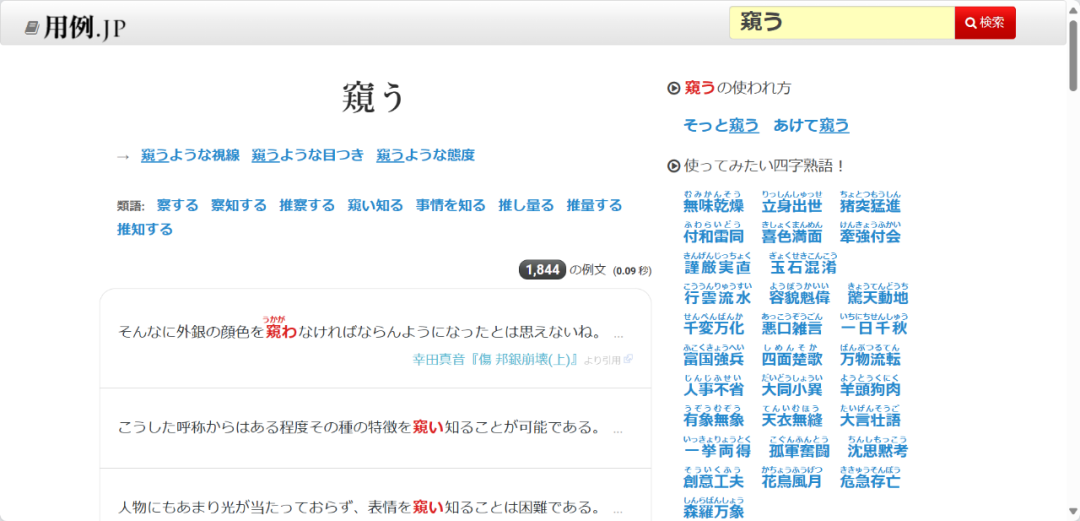The width and height of the screenshot is (1080, 521).
Task: Expand the ellipsis after 可能である。
Action: click(x=618, y=431)
